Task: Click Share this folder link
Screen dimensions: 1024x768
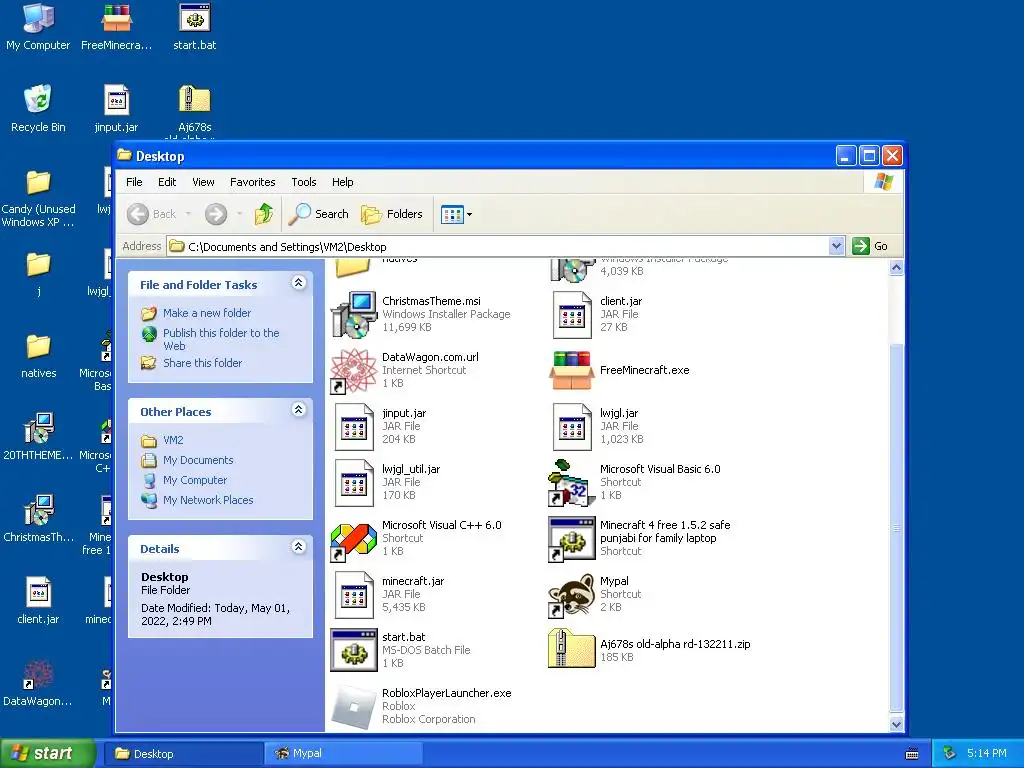Action: tap(202, 363)
